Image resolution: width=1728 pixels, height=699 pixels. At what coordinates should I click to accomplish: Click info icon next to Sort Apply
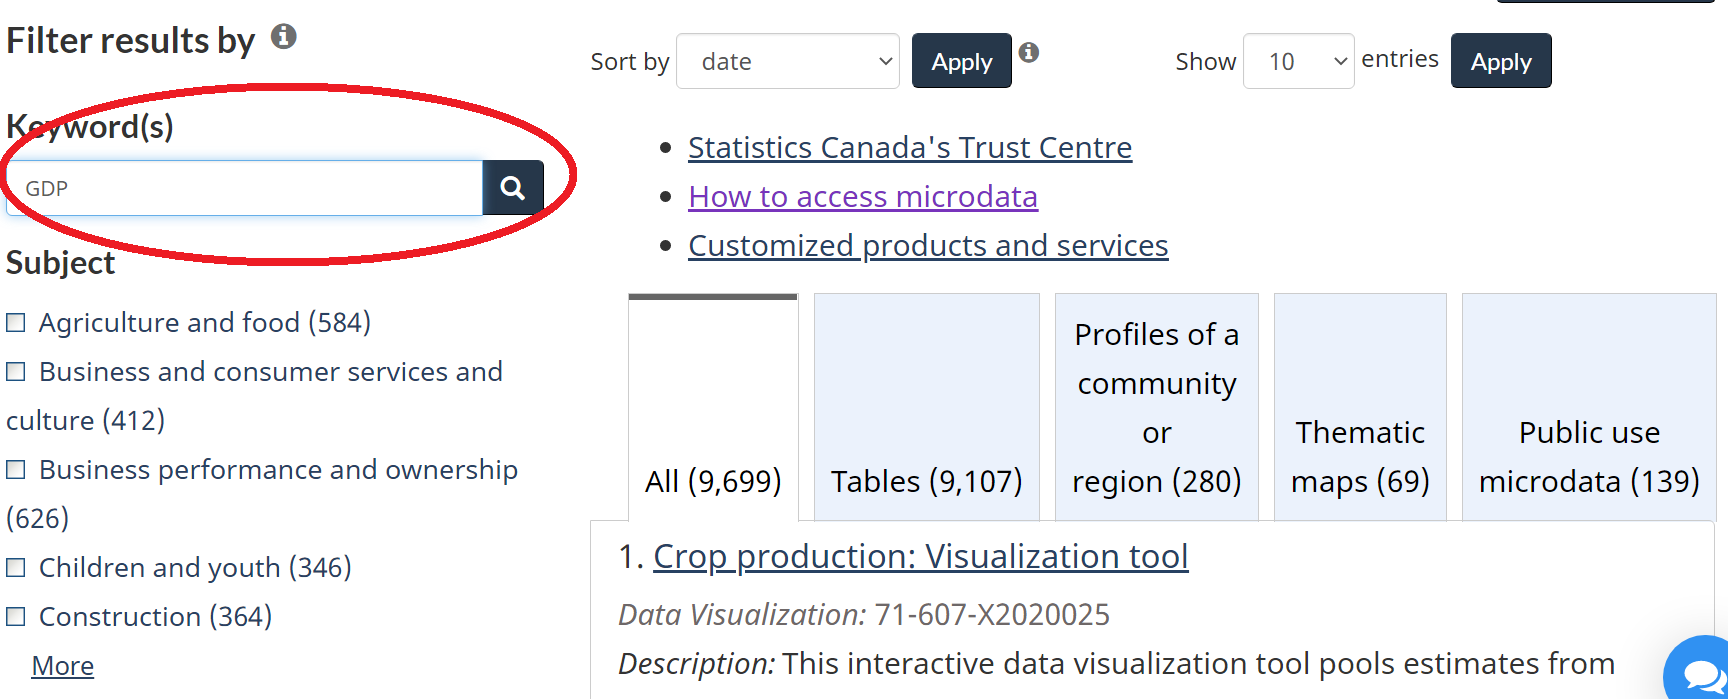1029,52
